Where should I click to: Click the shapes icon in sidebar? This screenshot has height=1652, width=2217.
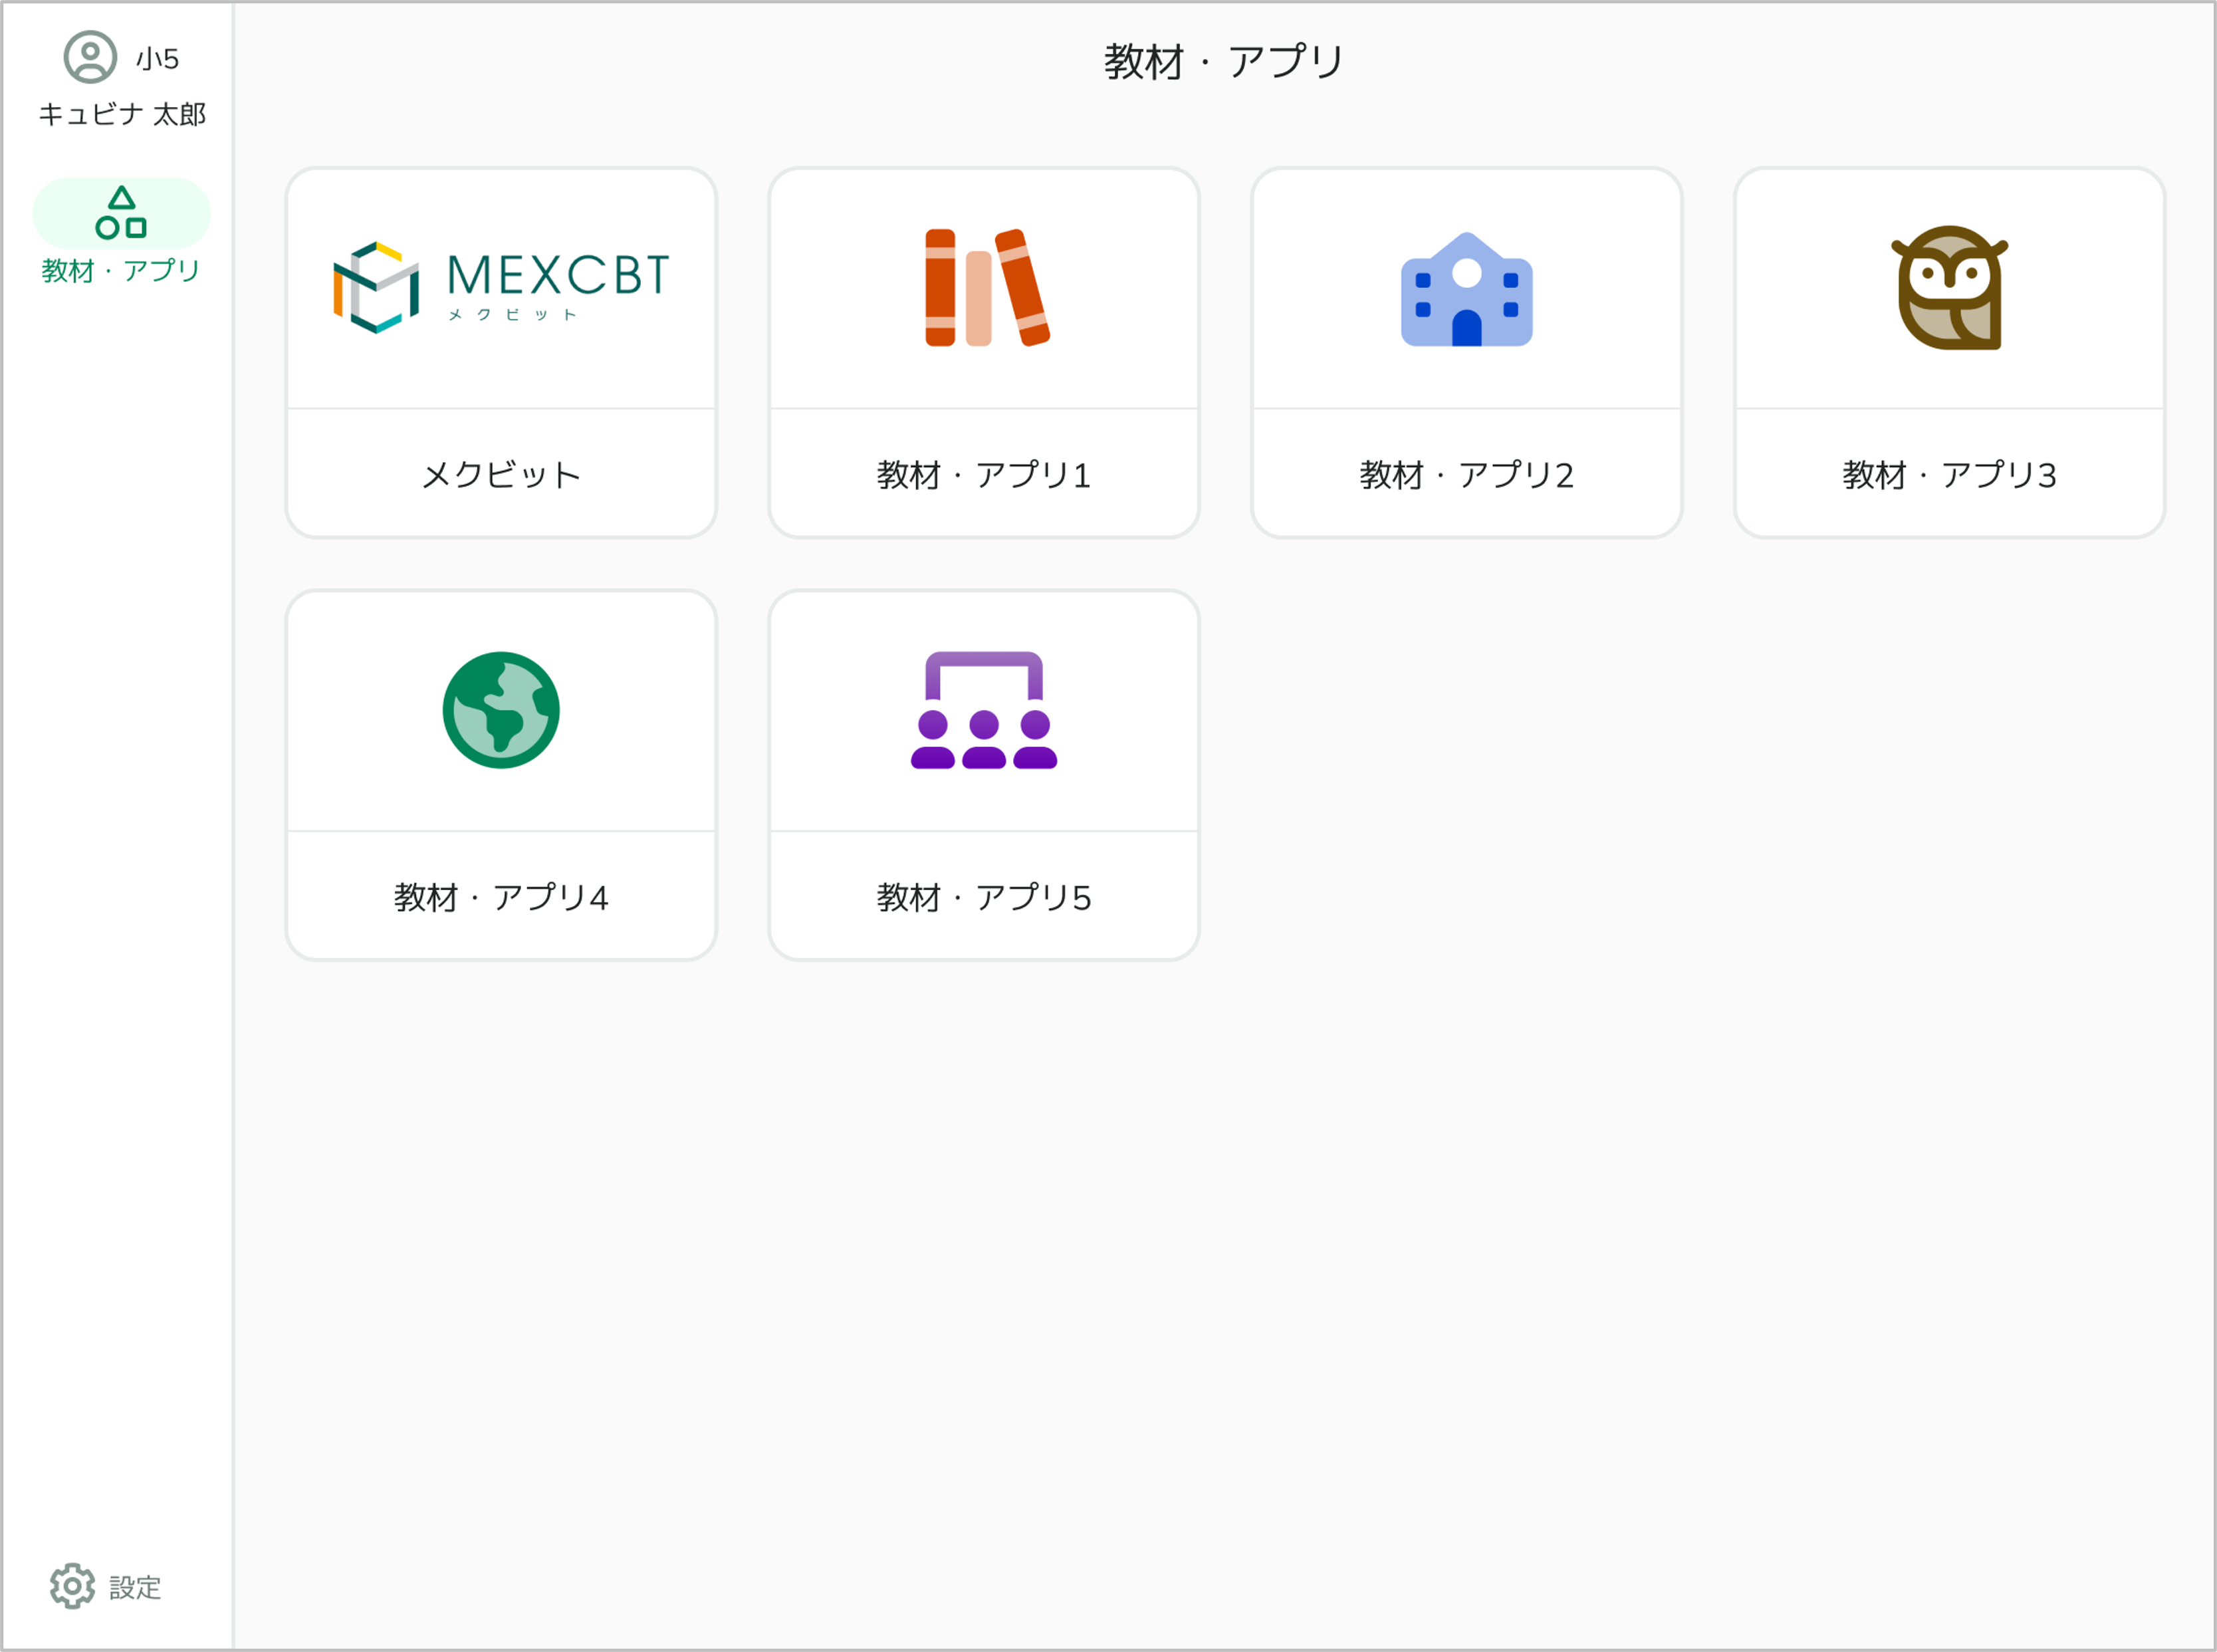pos(121,212)
